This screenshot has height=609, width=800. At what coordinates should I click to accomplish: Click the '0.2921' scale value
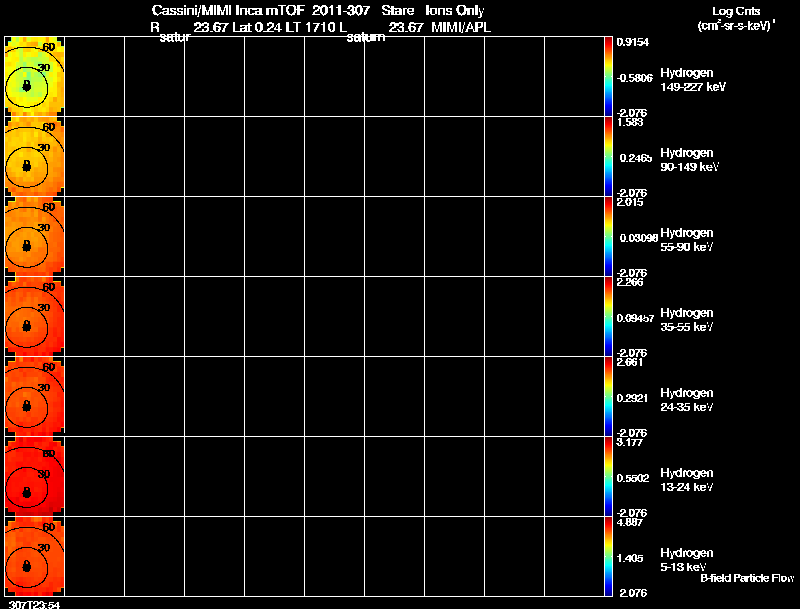632,398
